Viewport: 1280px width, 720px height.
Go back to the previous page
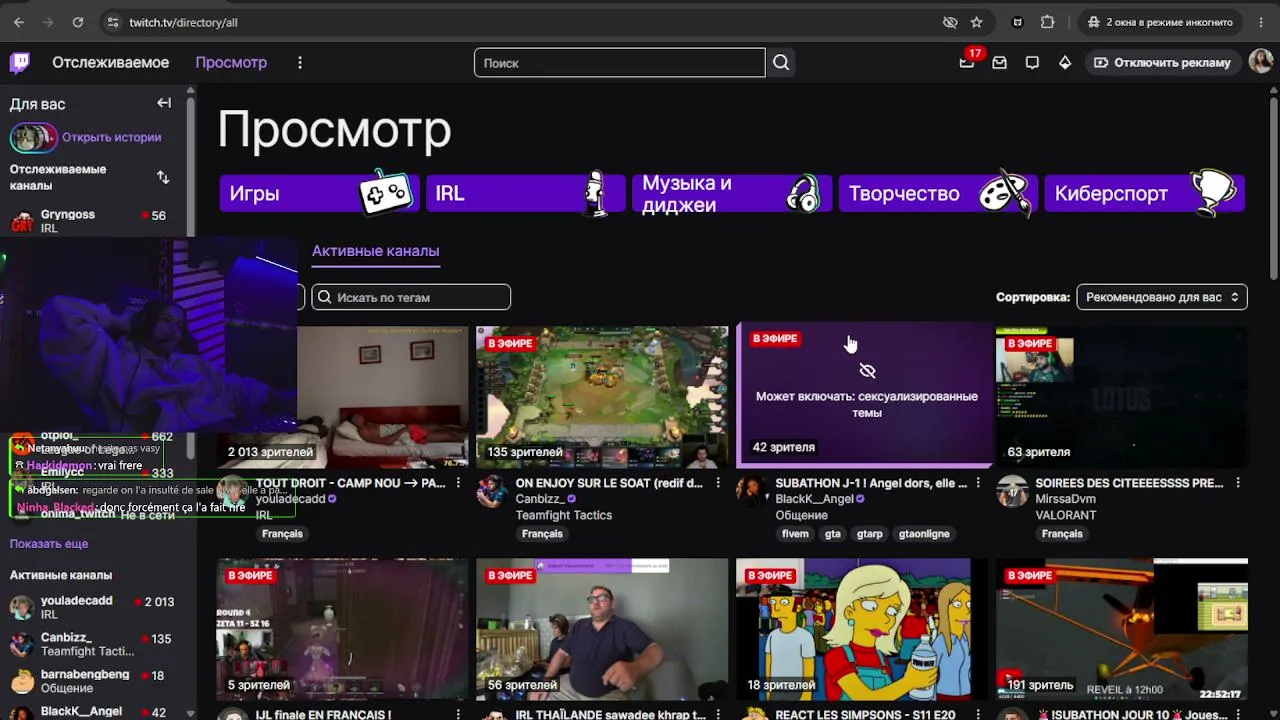pyautogui.click(x=19, y=22)
